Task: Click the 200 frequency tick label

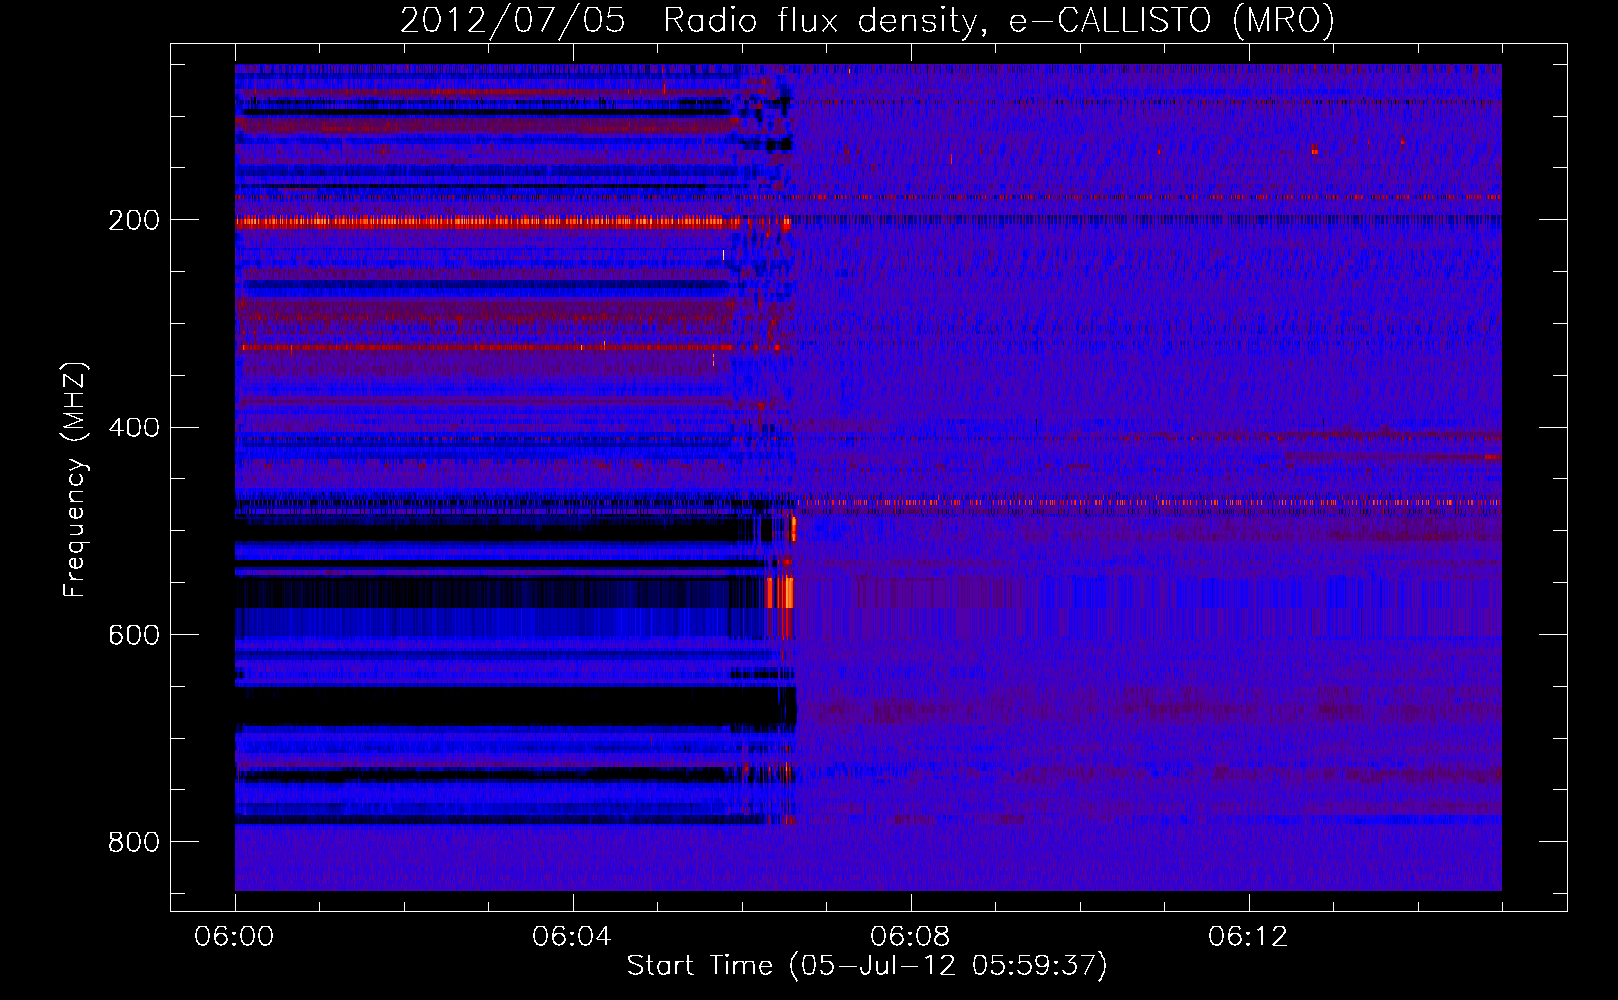Action: click(x=134, y=220)
